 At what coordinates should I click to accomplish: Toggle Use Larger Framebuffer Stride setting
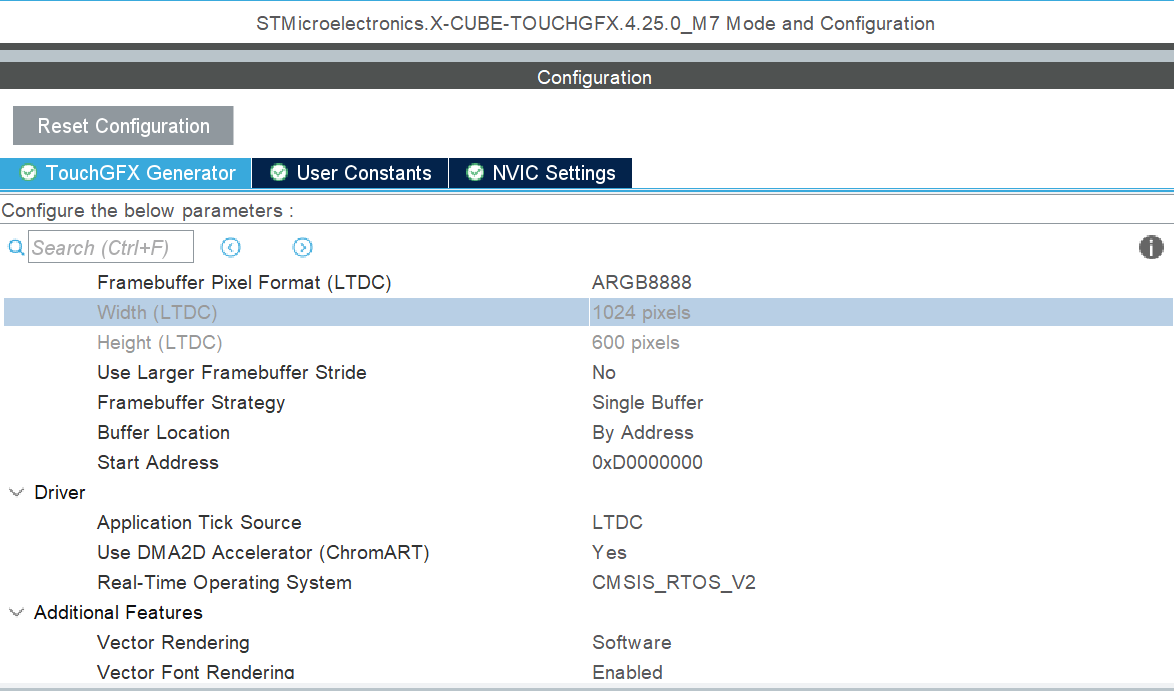(x=603, y=372)
